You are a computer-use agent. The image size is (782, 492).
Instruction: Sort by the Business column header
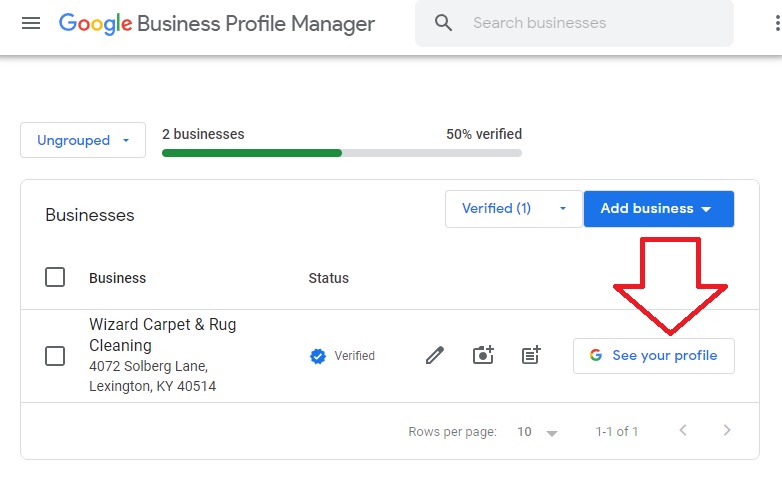pos(117,278)
